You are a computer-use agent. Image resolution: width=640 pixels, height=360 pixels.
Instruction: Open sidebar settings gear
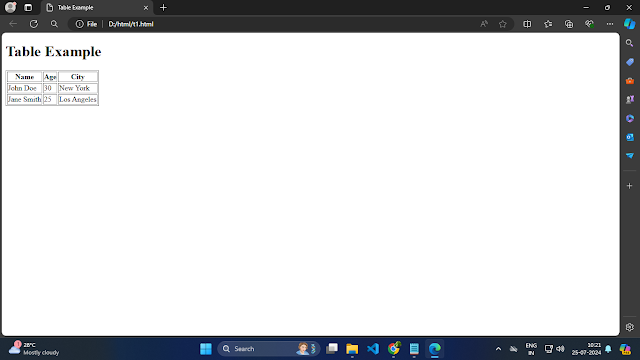630,327
